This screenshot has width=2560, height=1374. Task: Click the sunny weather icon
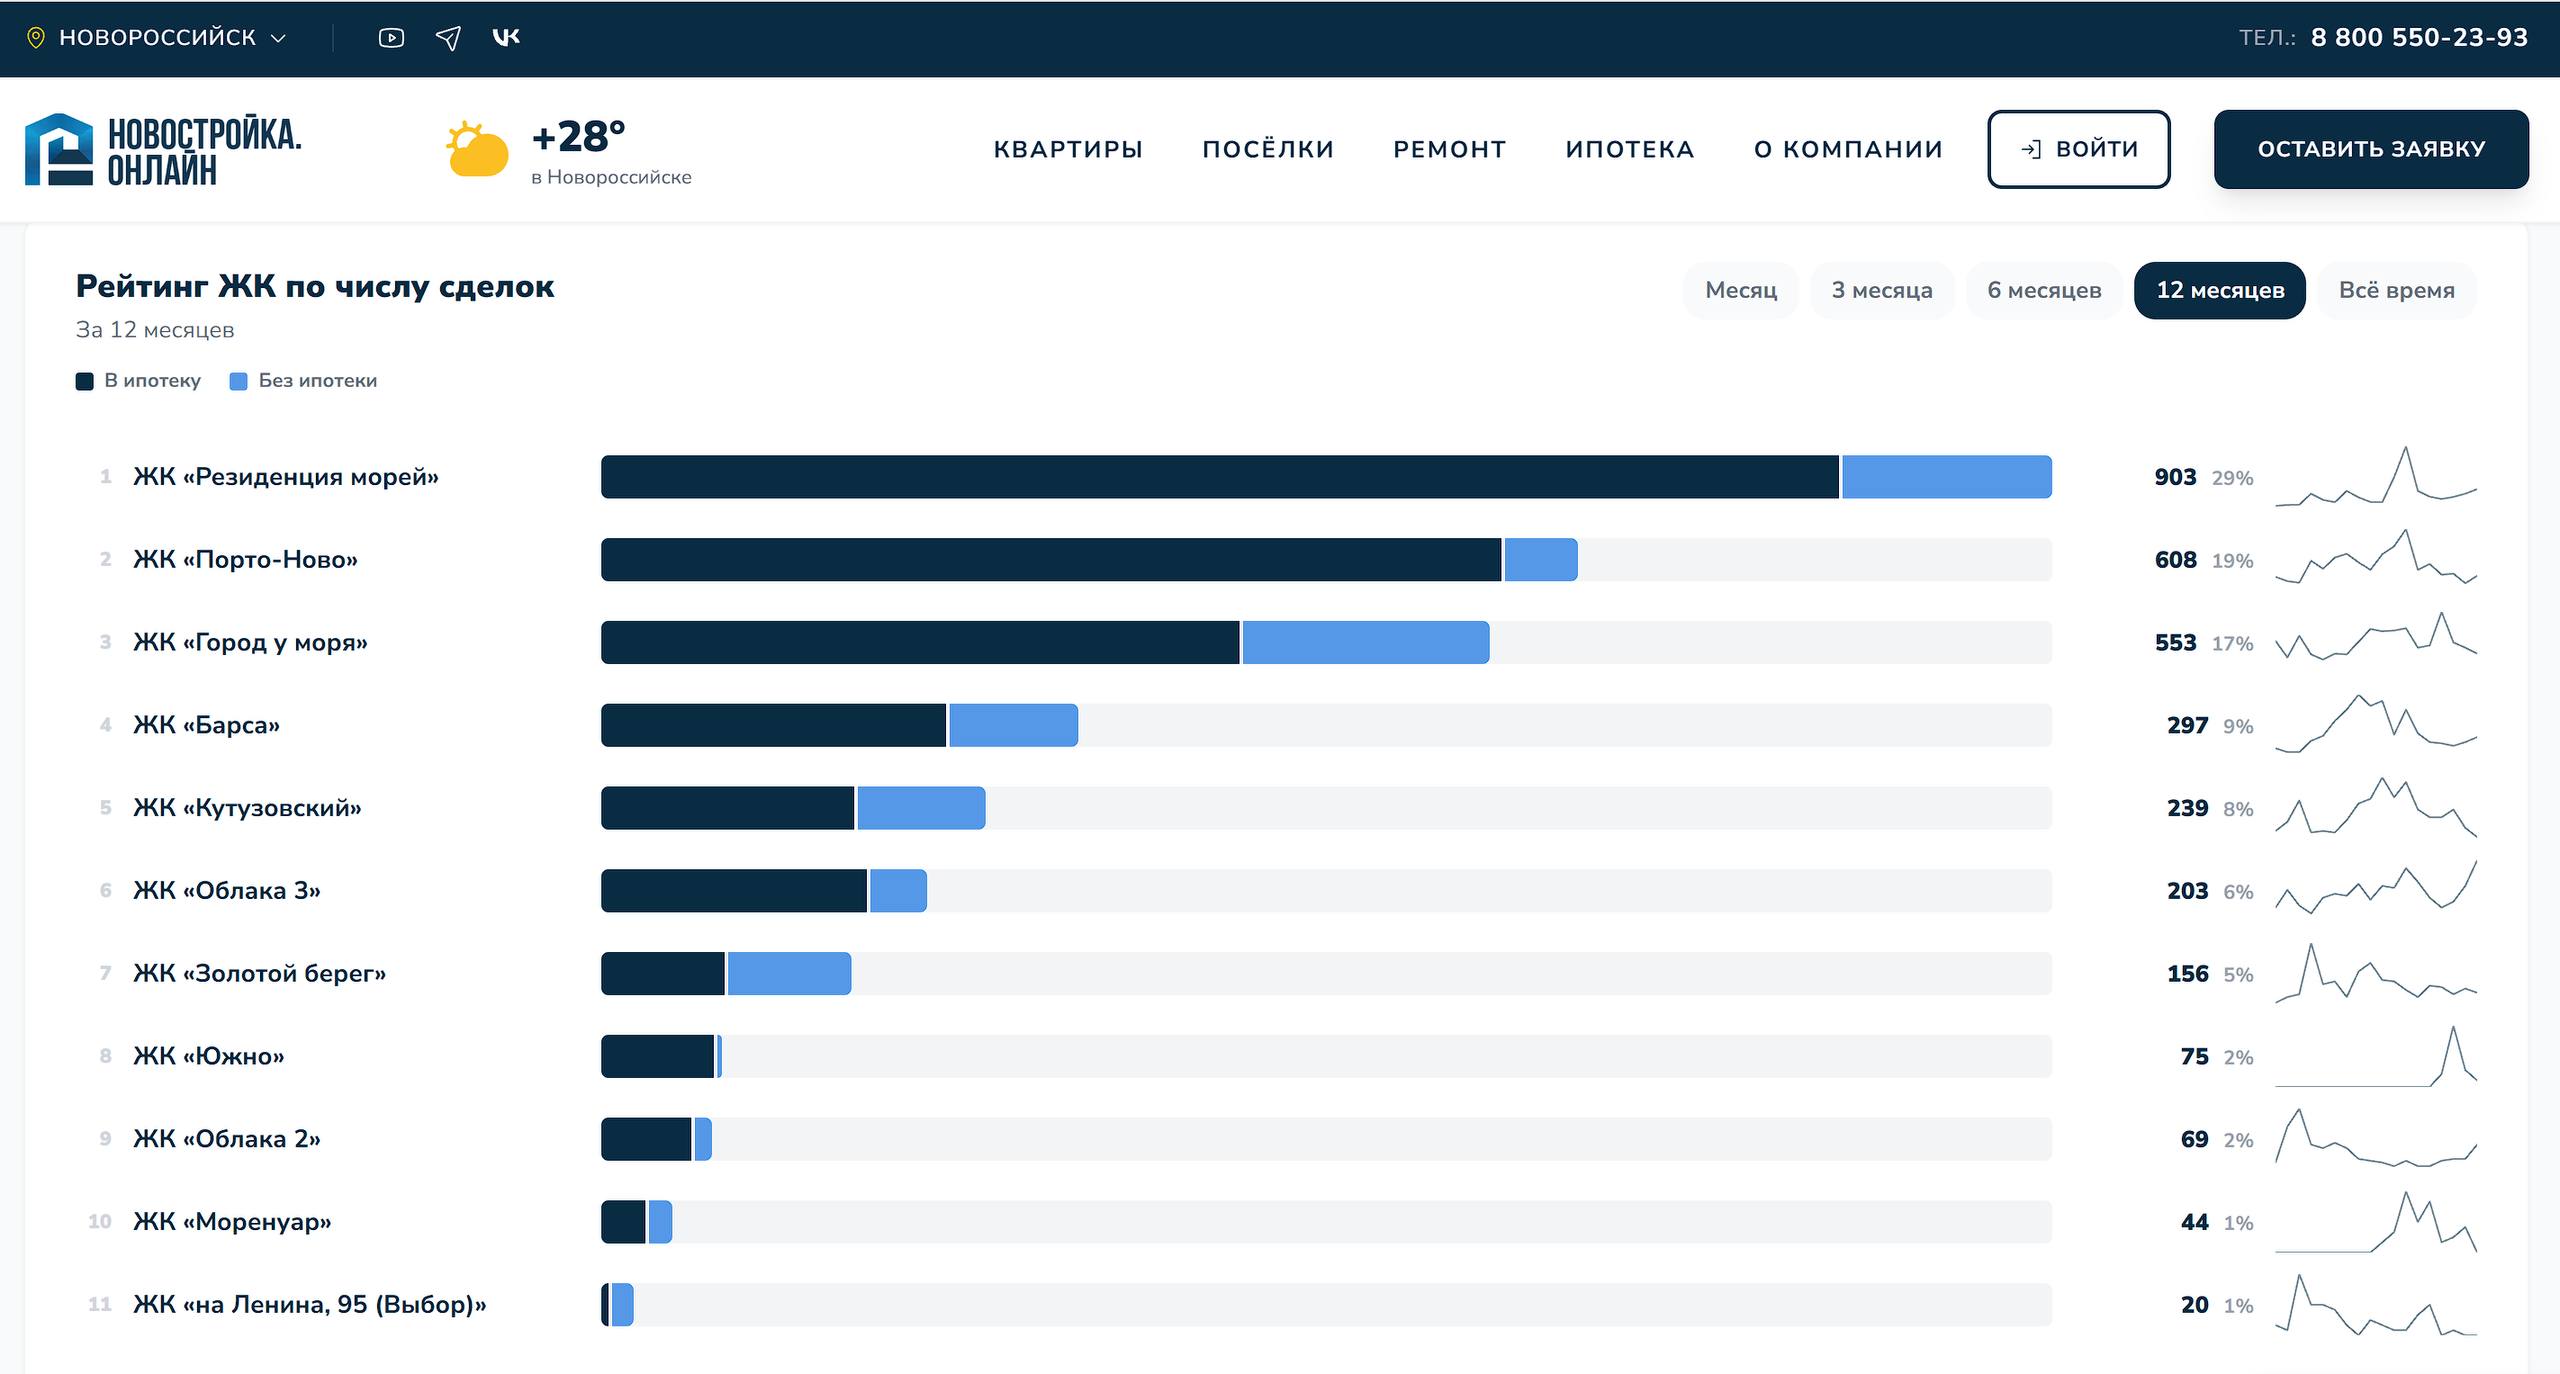pyautogui.click(x=476, y=149)
